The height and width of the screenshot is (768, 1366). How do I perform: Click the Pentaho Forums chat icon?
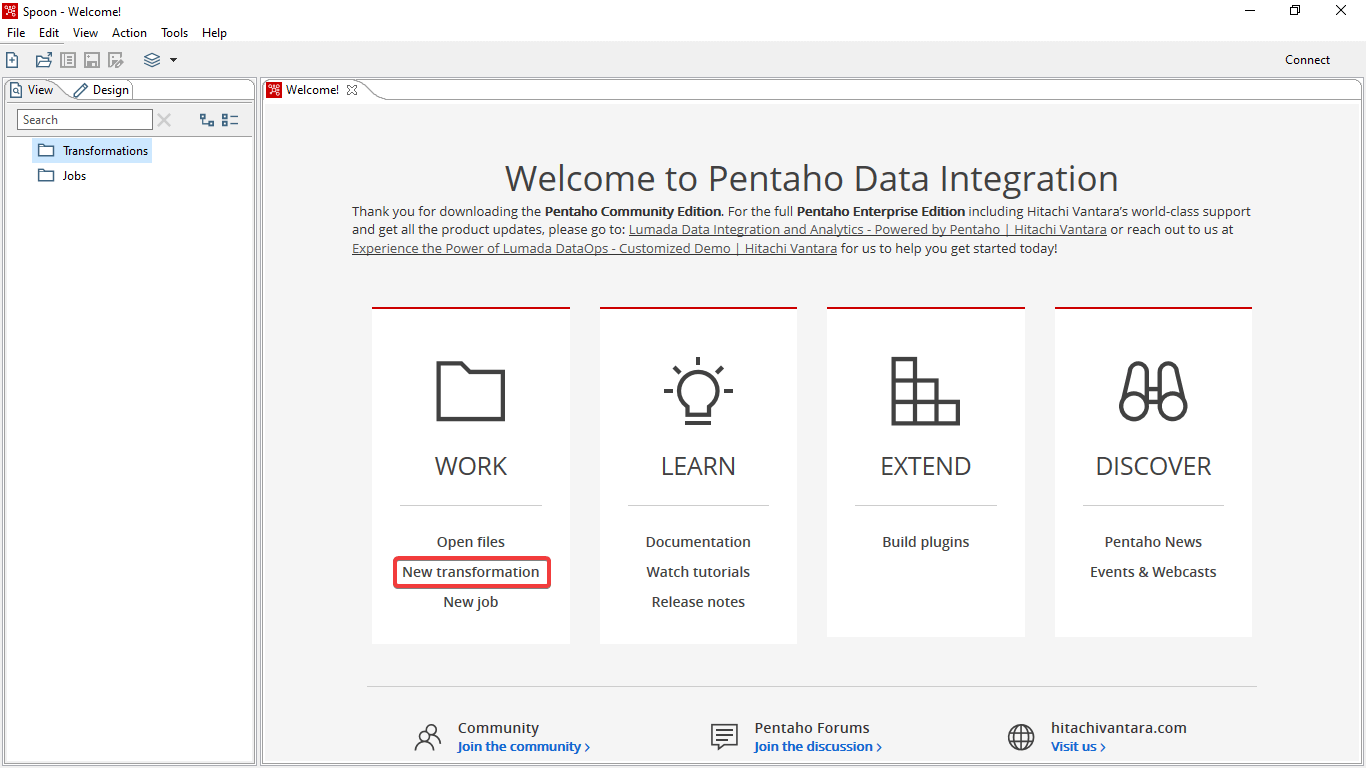[x=724, y=738]
